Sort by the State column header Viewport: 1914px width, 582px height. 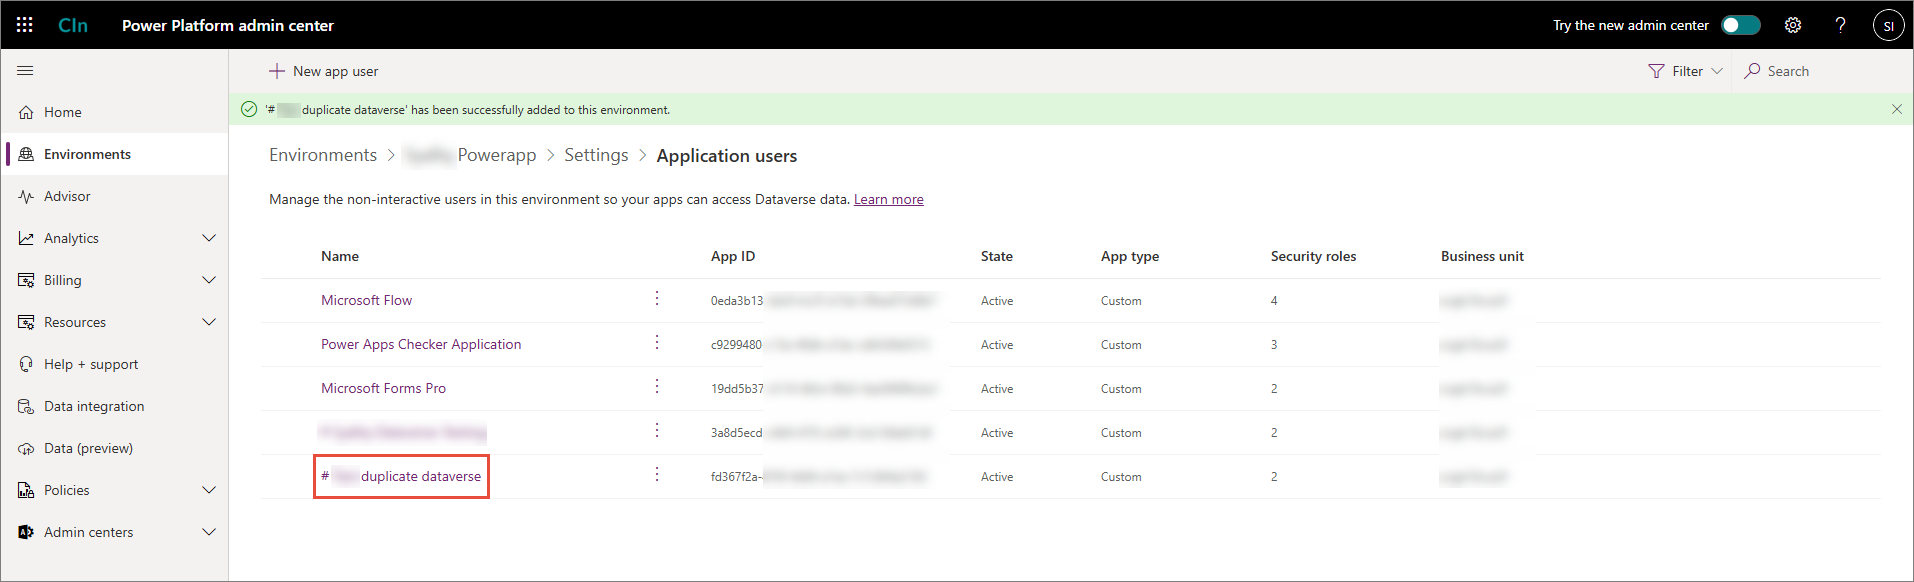tap(997, 256)
